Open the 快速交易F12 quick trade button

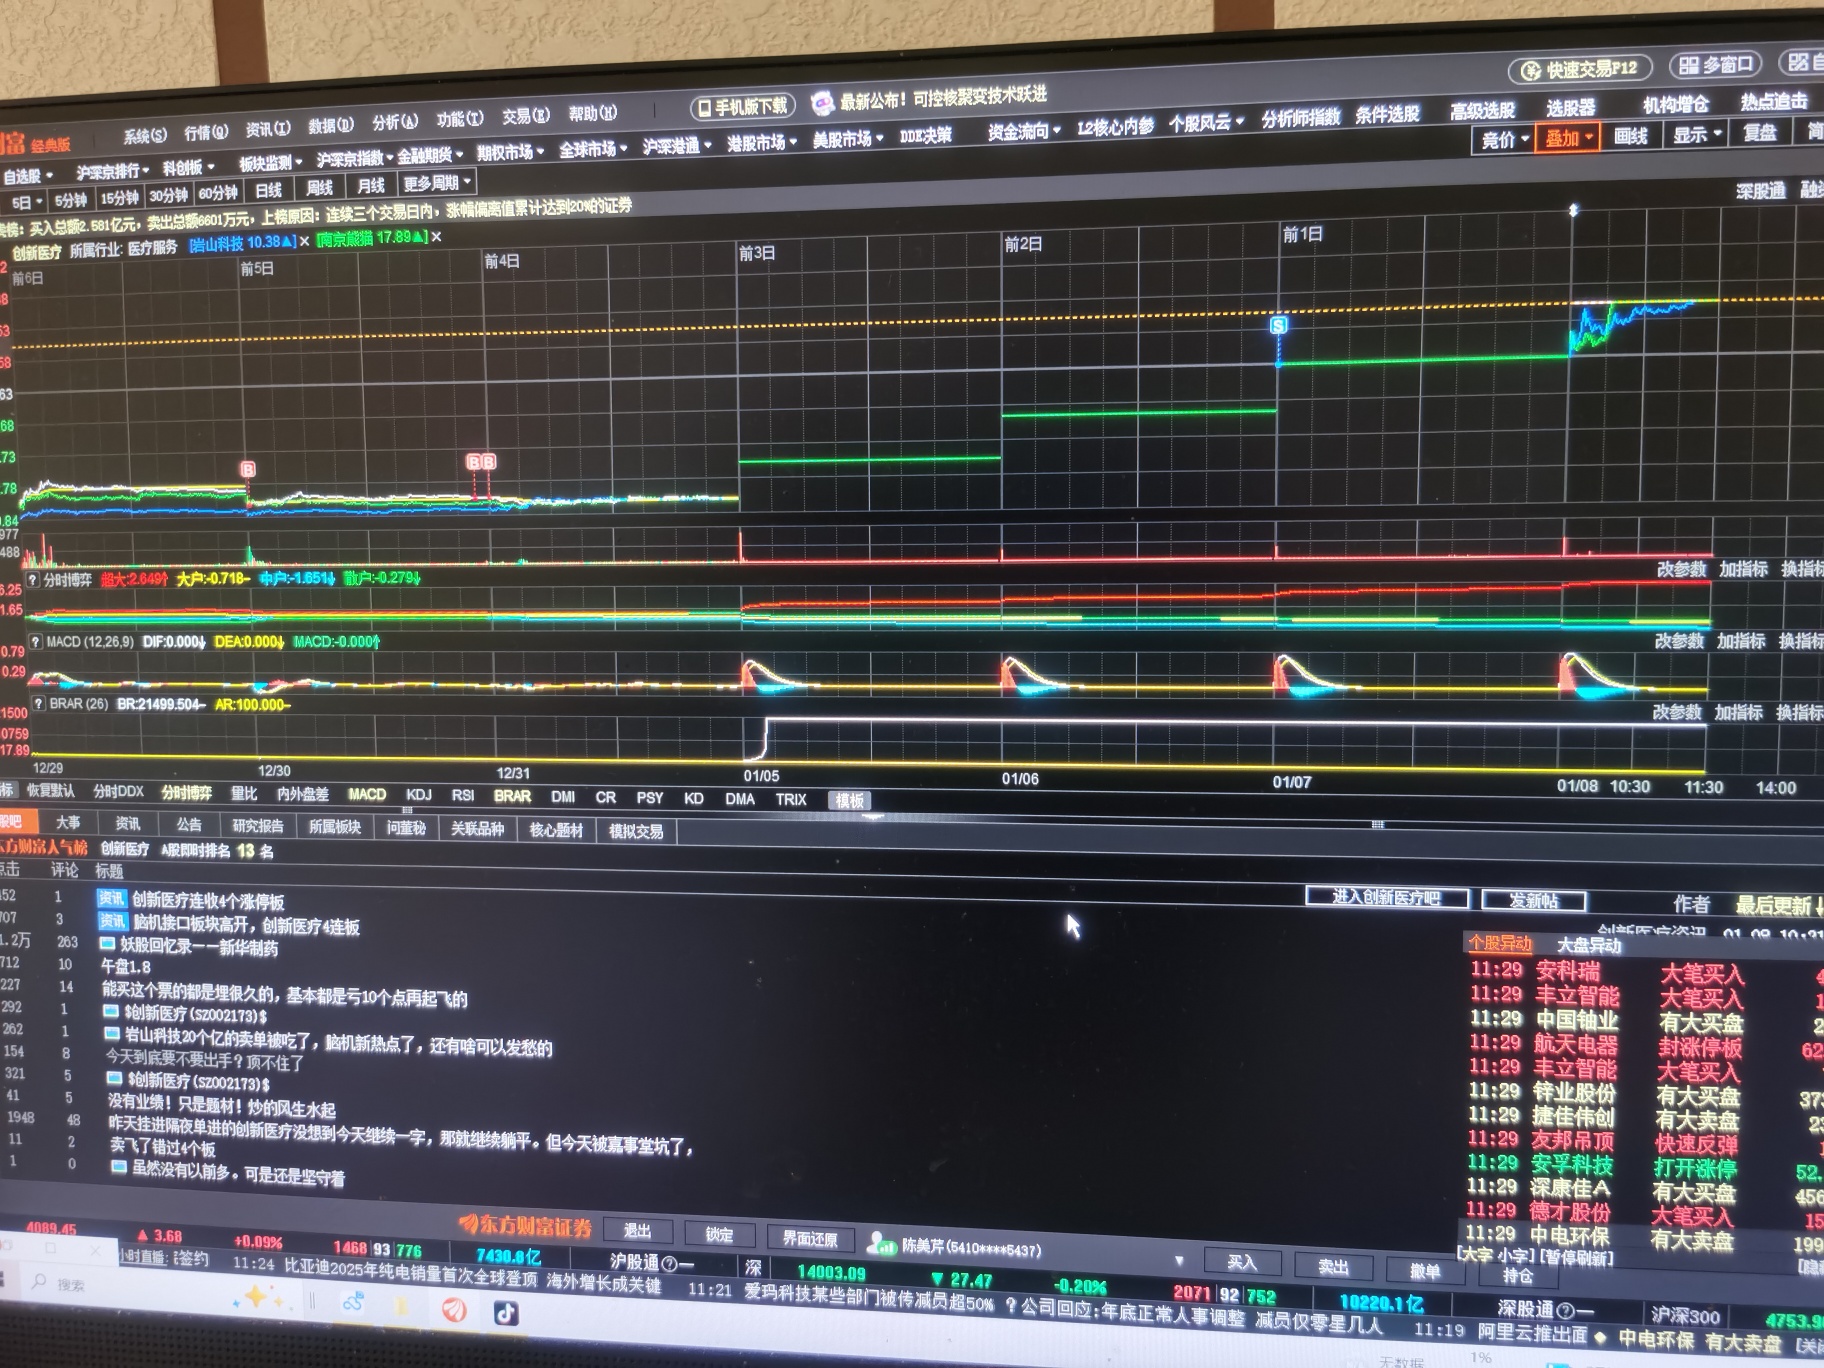click(1579, 69)
